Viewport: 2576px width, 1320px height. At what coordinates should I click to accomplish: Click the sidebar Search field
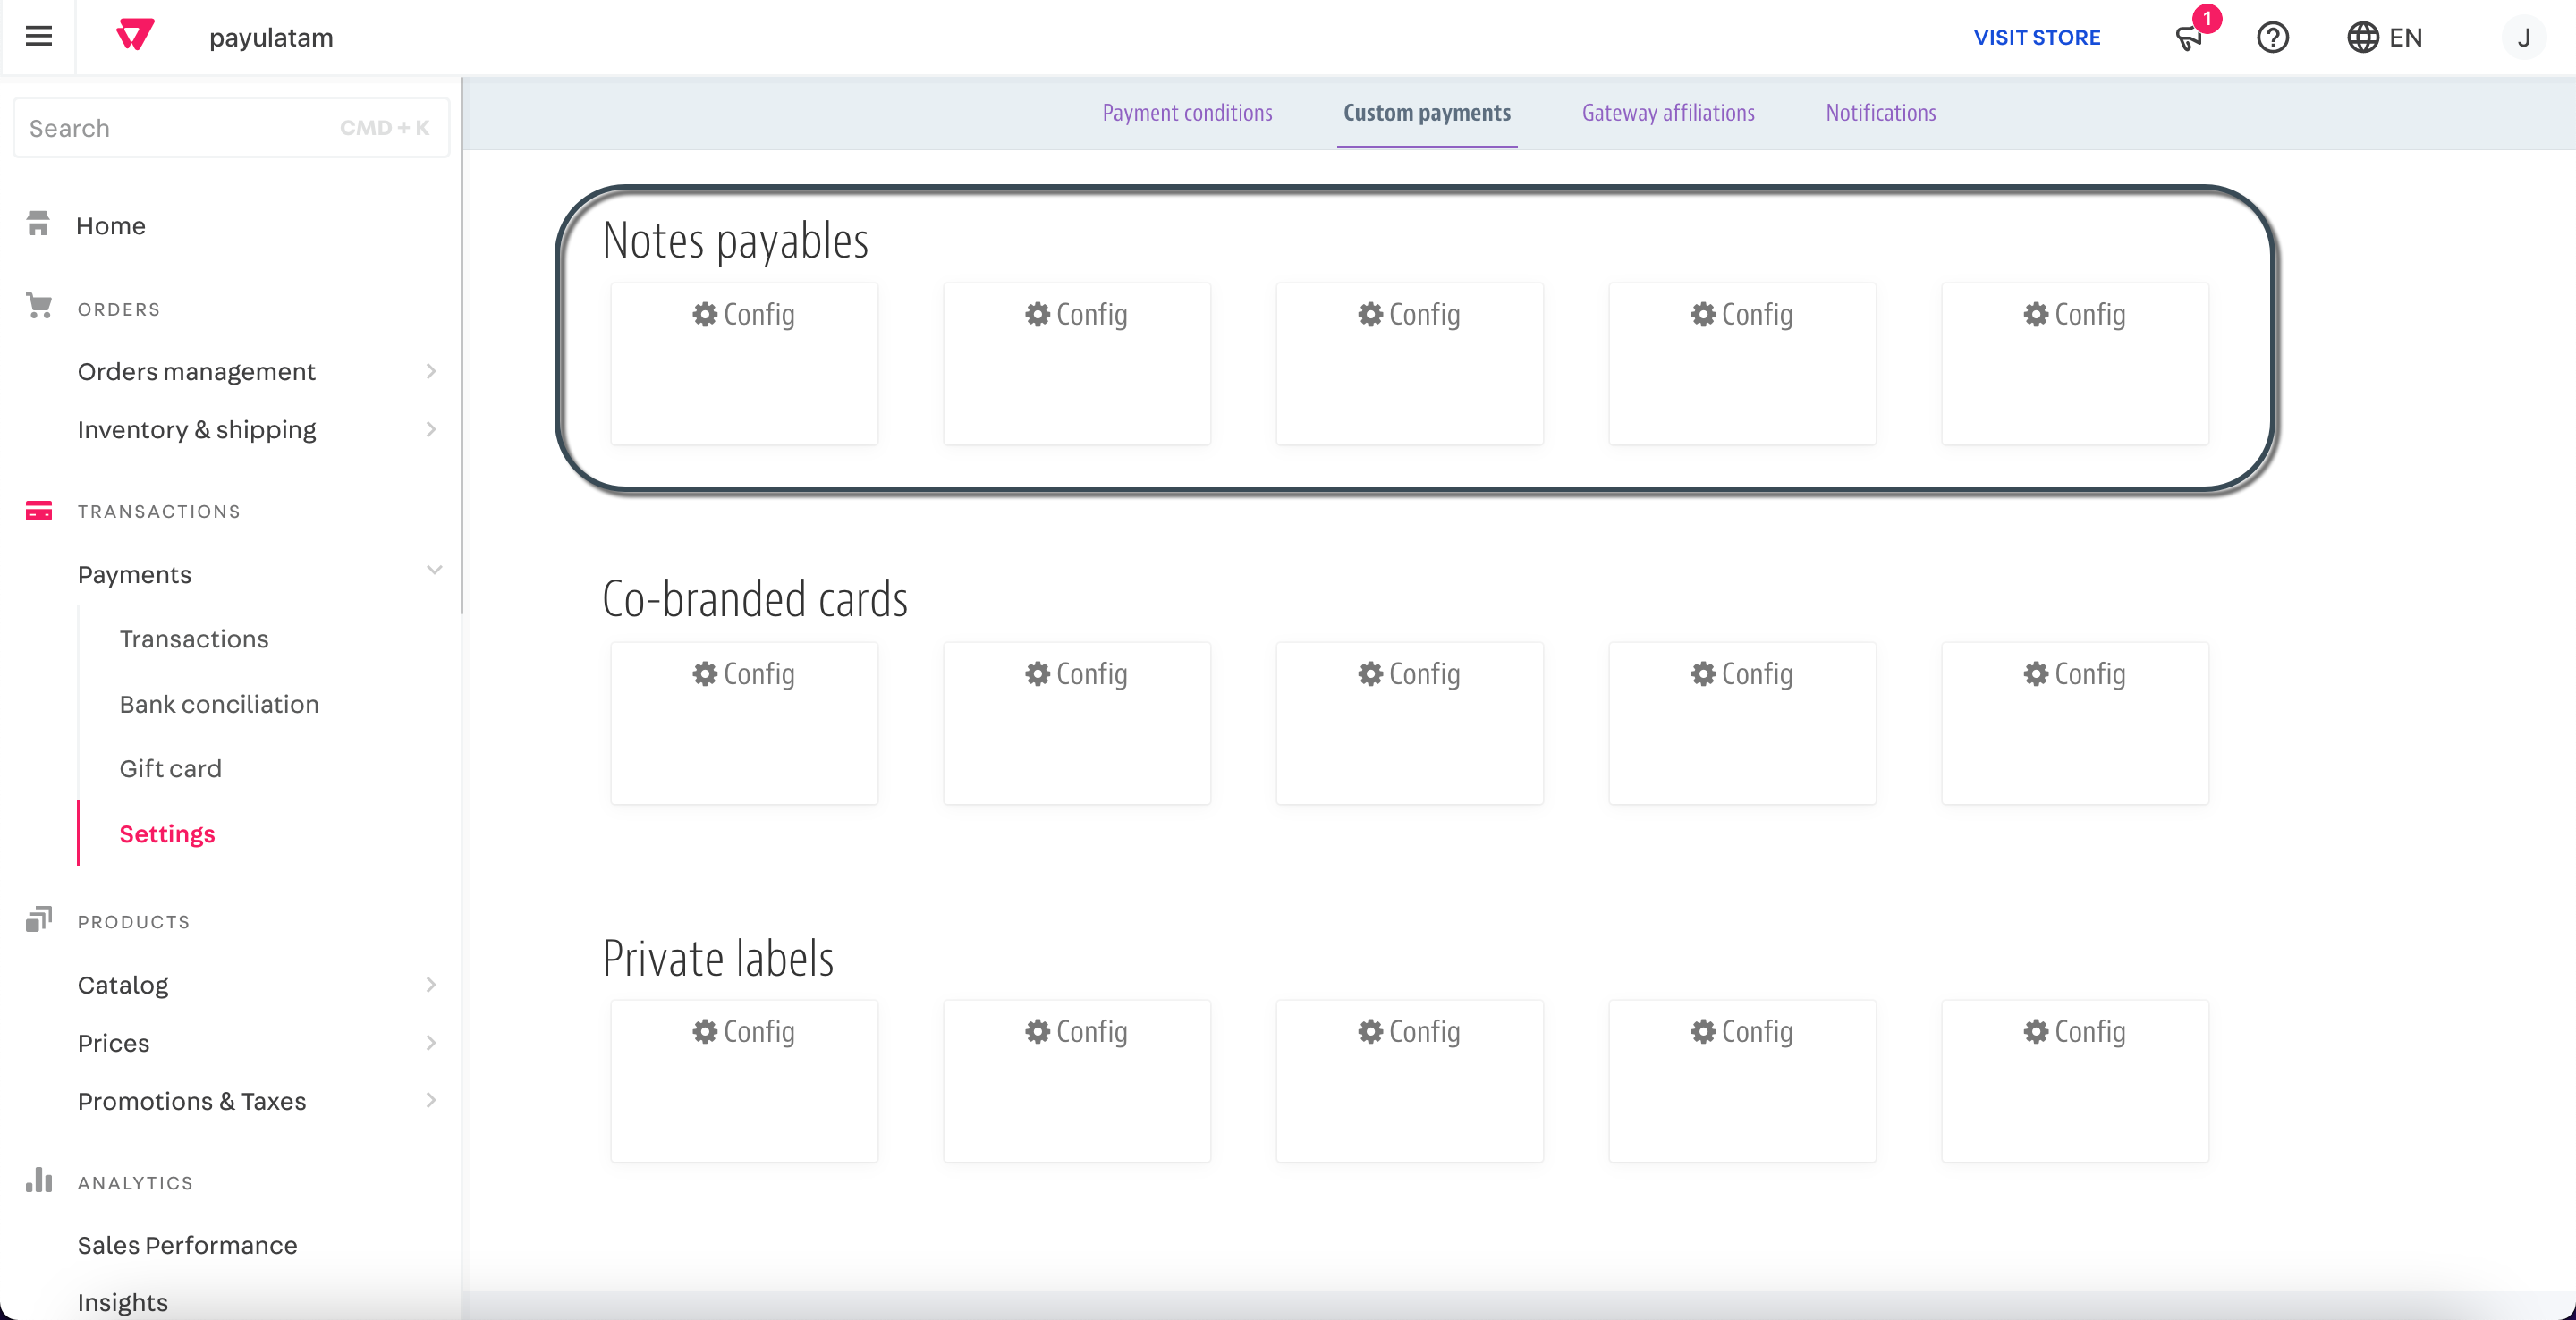tap(231, 128)
